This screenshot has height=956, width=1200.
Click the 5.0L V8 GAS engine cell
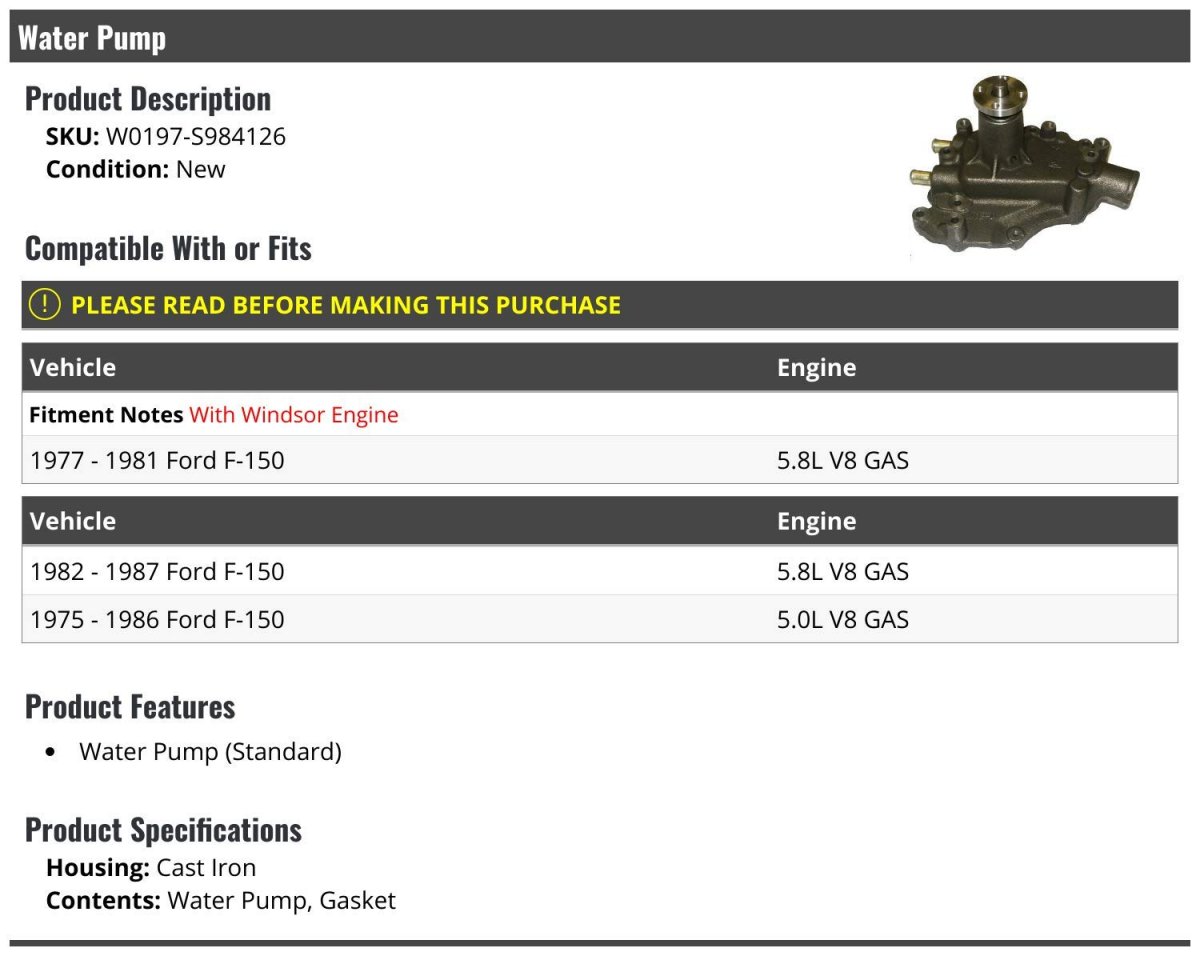click(x=843, y=619)
